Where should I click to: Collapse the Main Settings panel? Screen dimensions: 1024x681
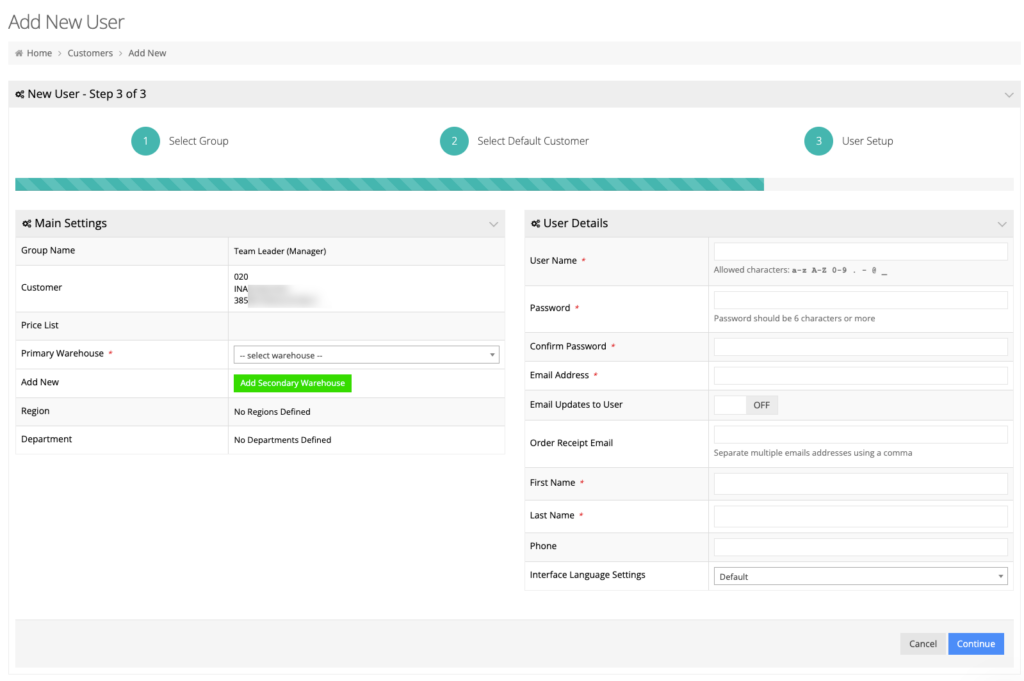493,224
